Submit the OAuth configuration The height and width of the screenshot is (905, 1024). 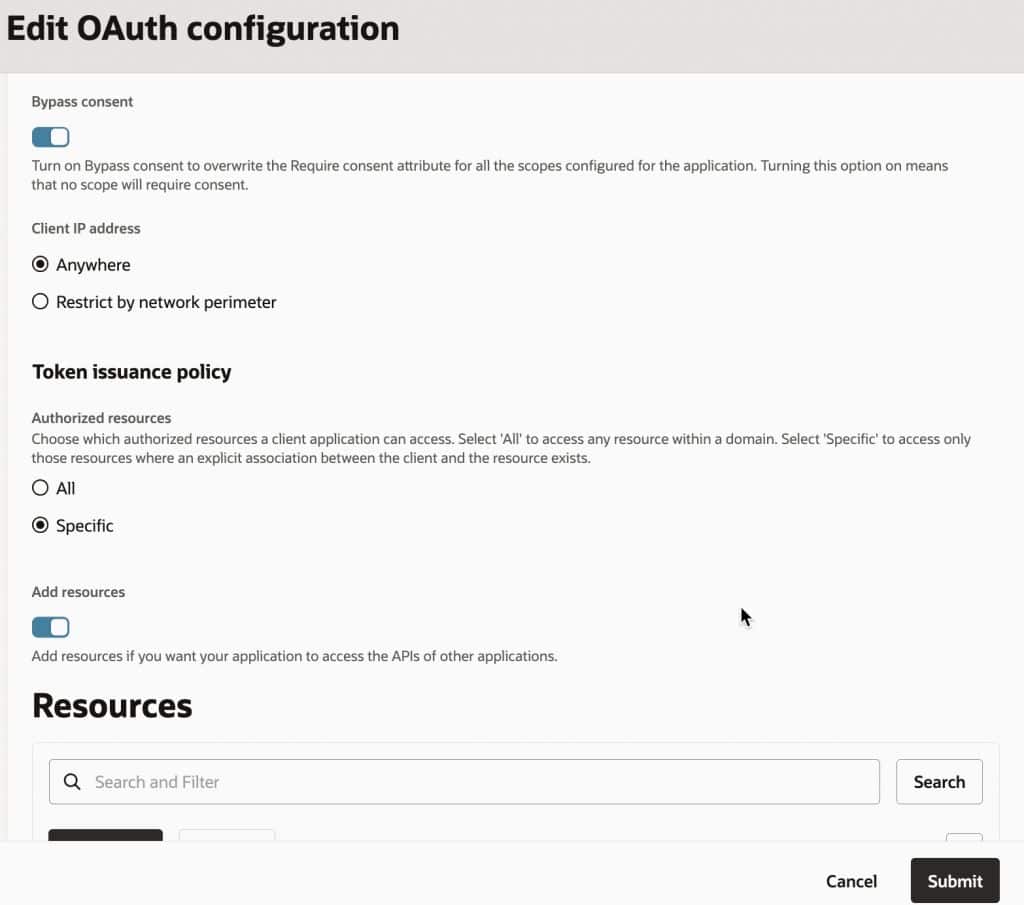pyautogui.click(x=954, y=881)
